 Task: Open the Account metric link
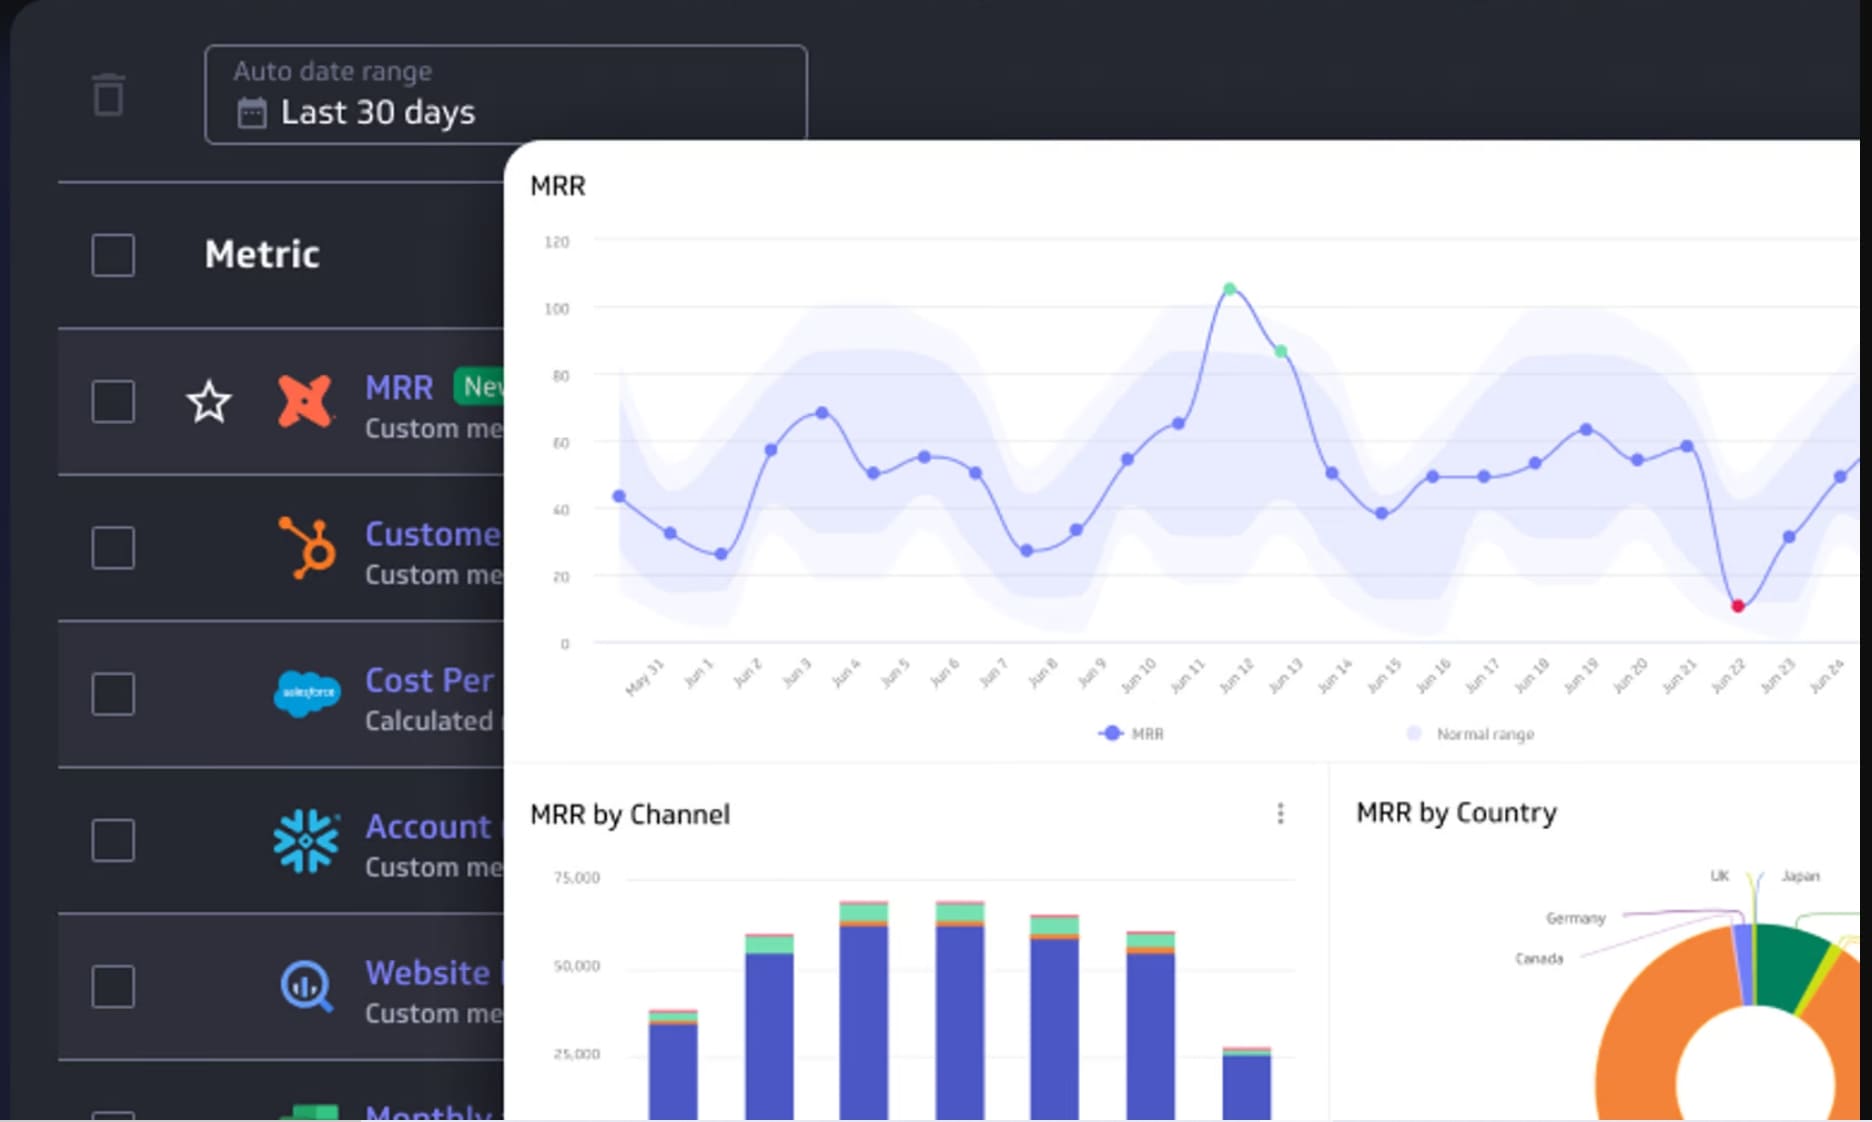pos(428,827)
